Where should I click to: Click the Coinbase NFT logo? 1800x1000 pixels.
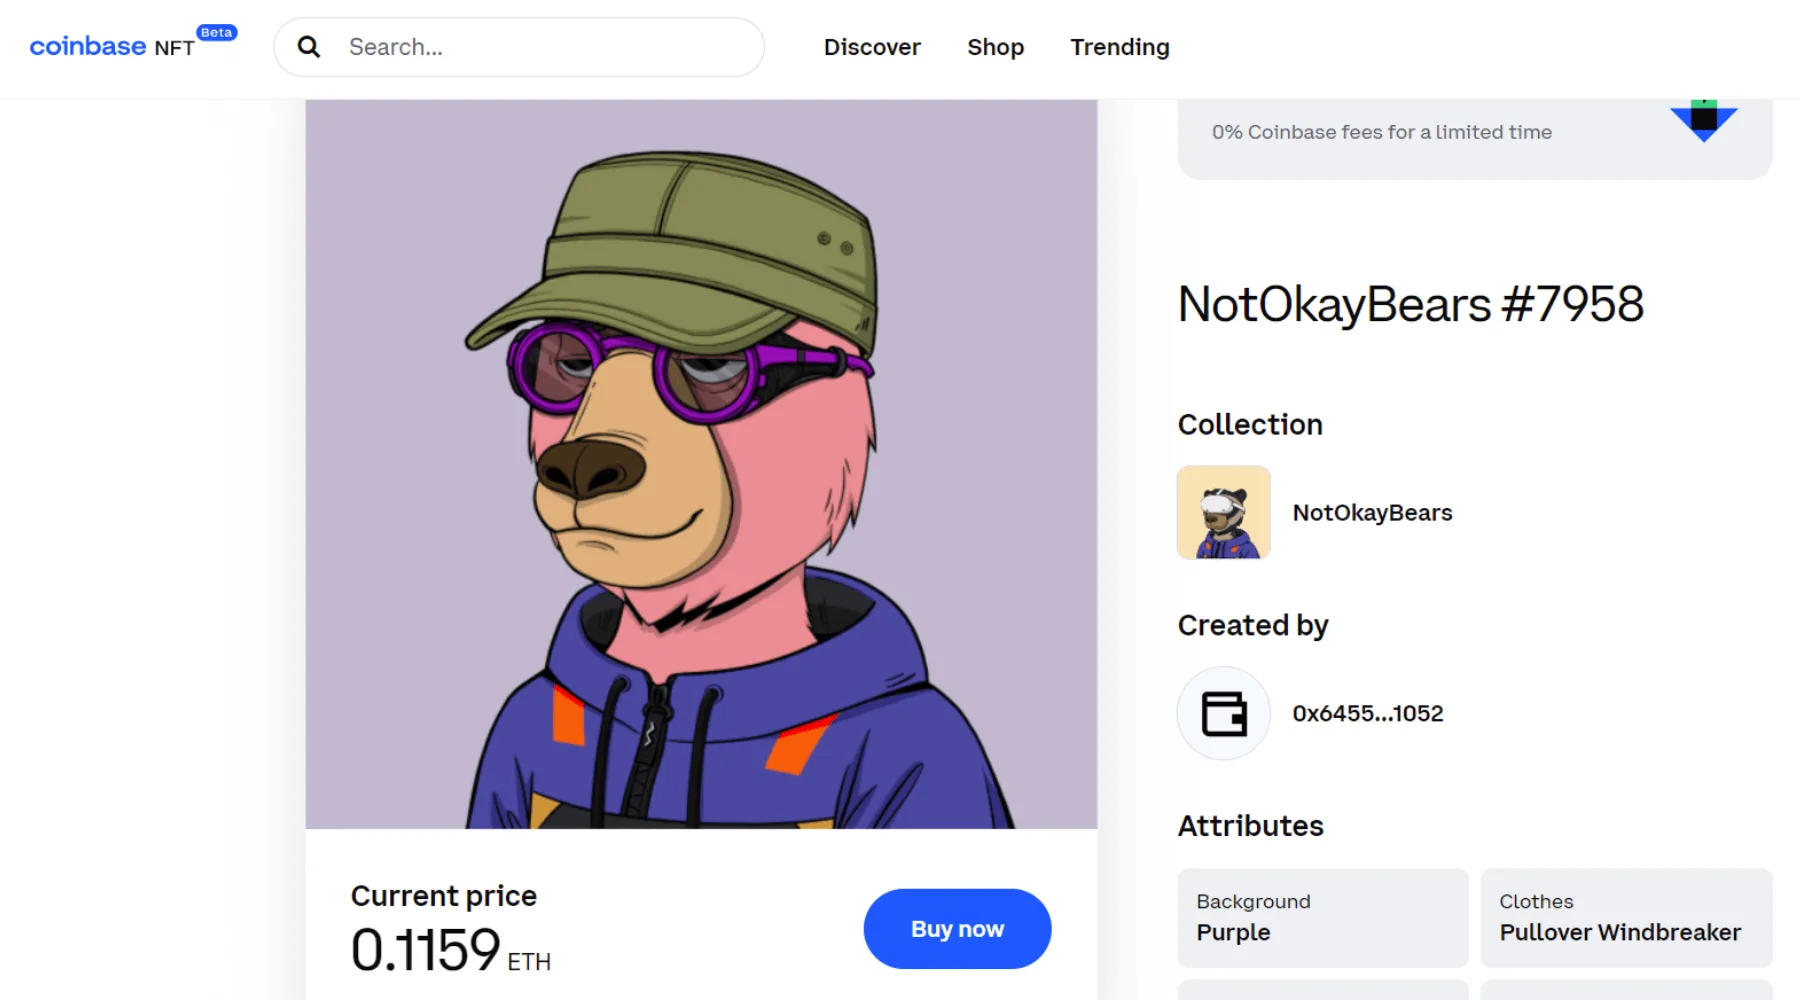[110, 47]
